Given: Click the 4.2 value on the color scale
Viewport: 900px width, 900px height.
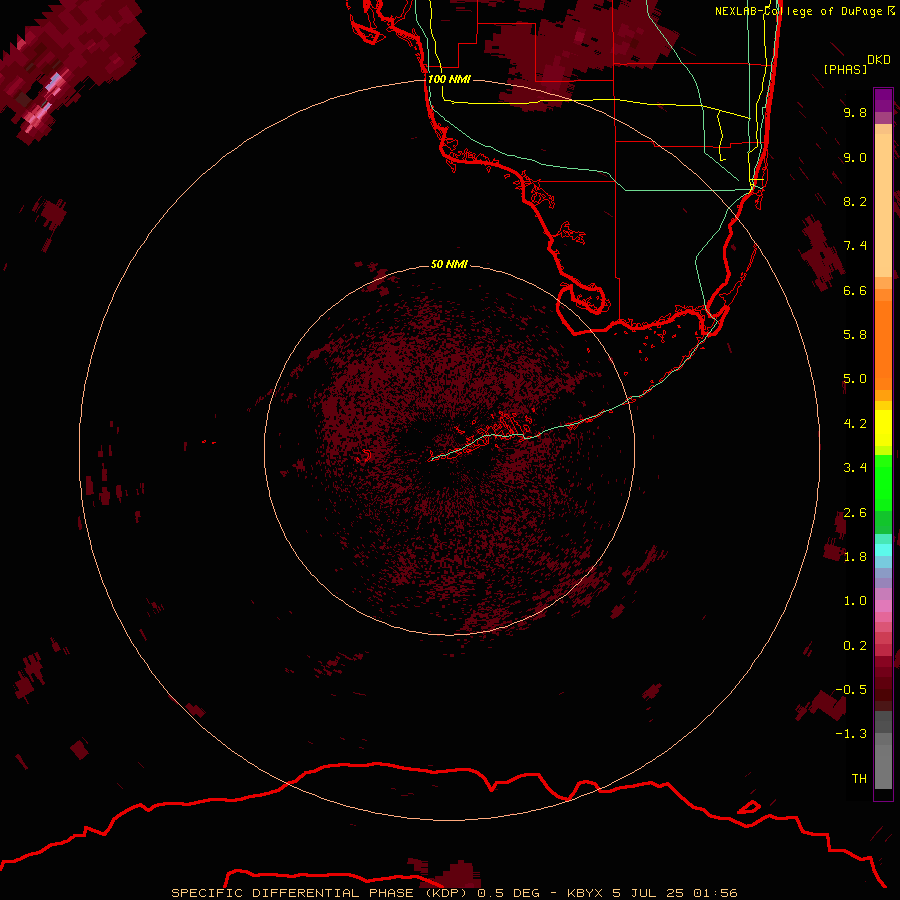Looking at the screenshot, I should pos(855,424).
